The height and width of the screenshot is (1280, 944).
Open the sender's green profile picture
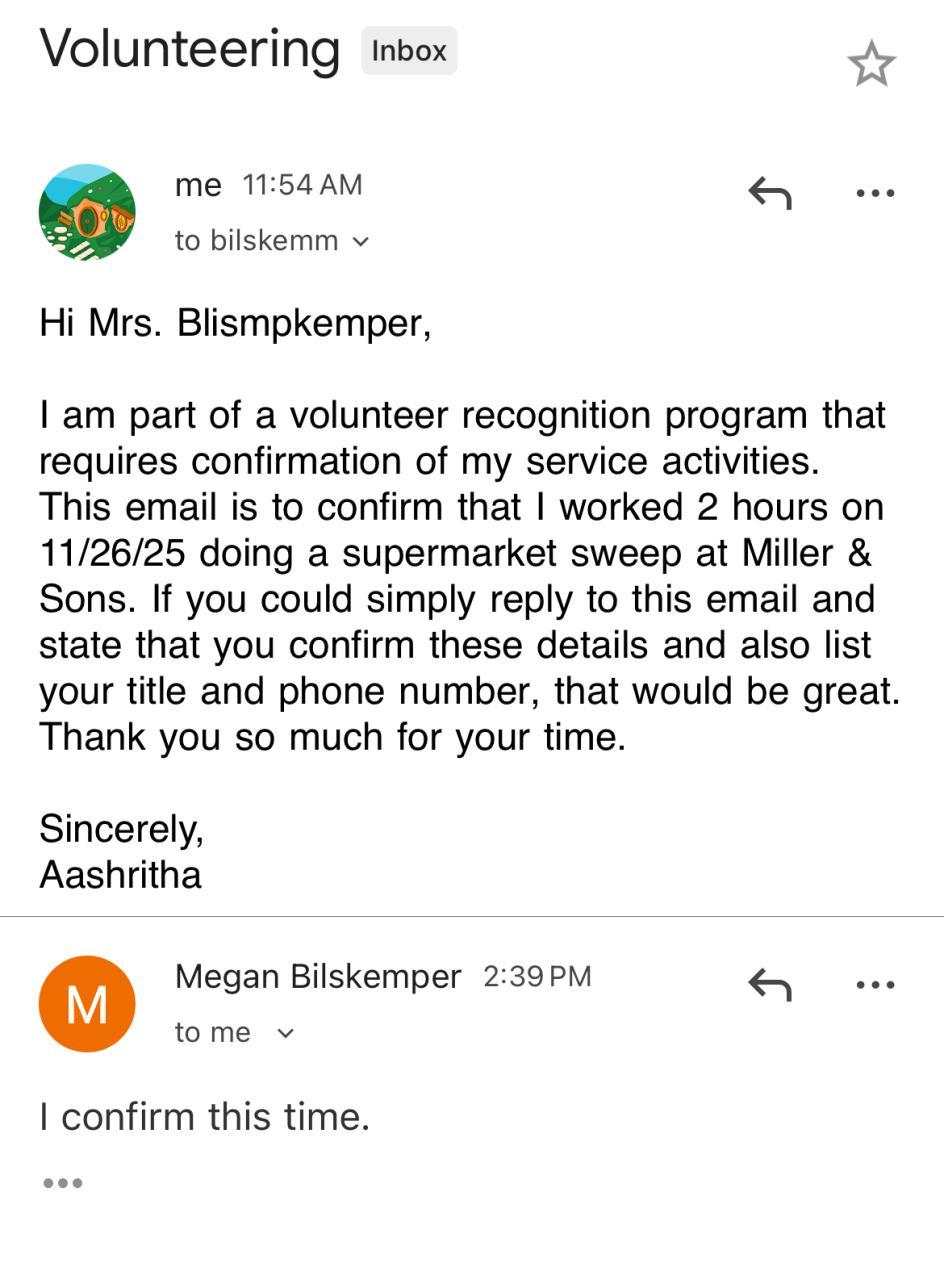87,212
